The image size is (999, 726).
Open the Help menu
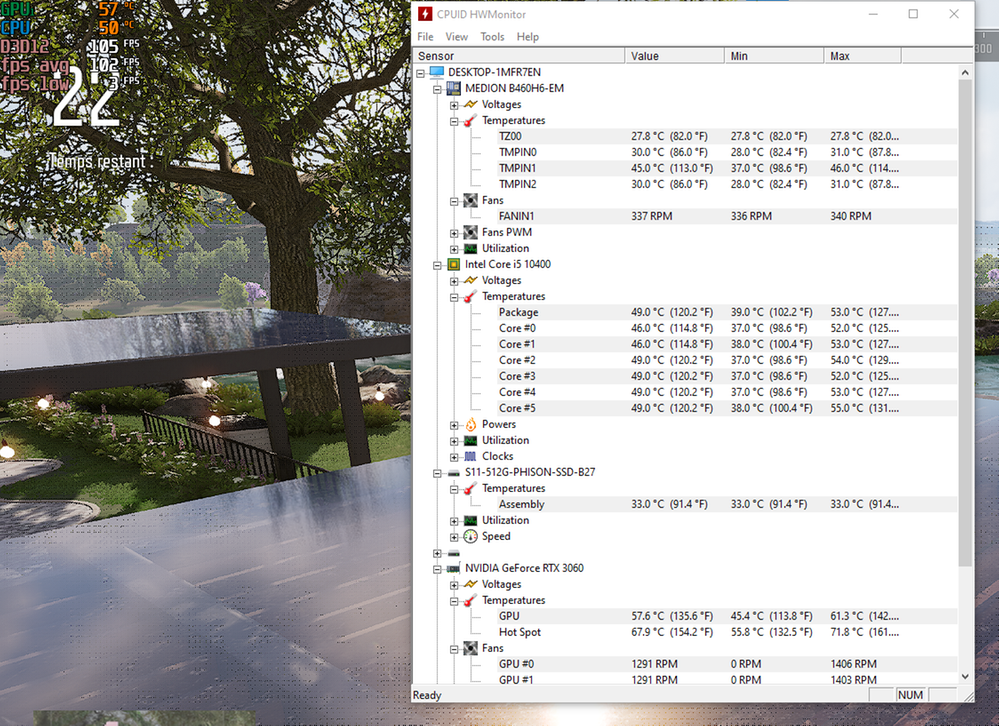coord(527,37)
